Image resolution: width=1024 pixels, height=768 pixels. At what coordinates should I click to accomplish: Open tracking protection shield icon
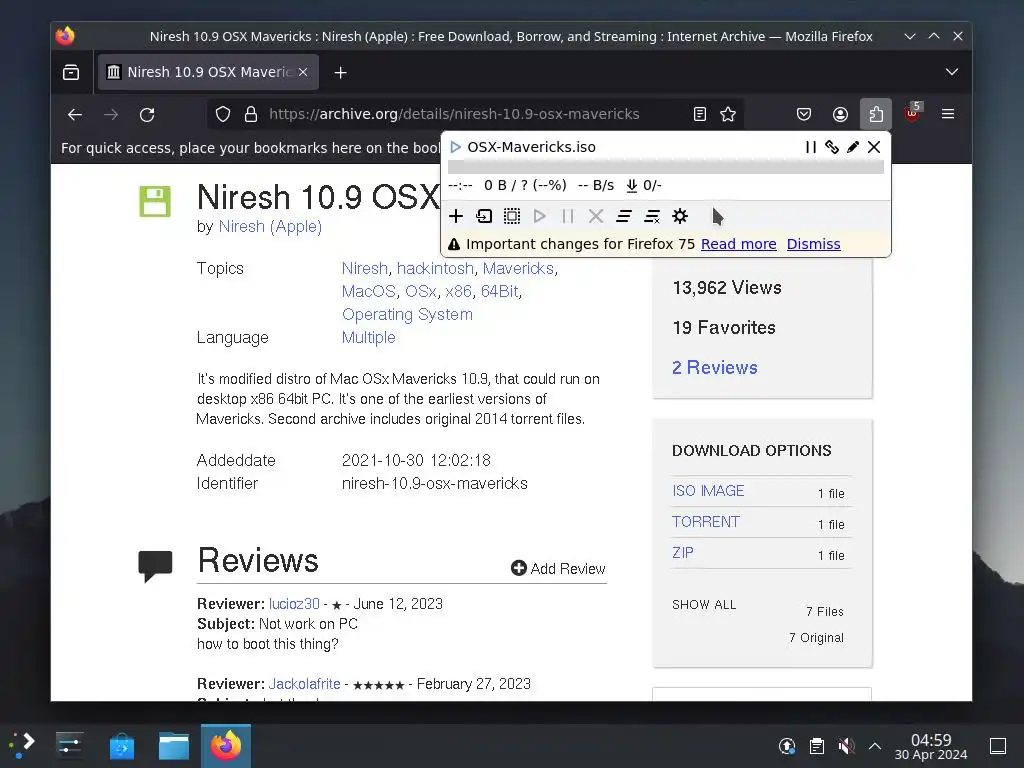[x=223, y=114]
